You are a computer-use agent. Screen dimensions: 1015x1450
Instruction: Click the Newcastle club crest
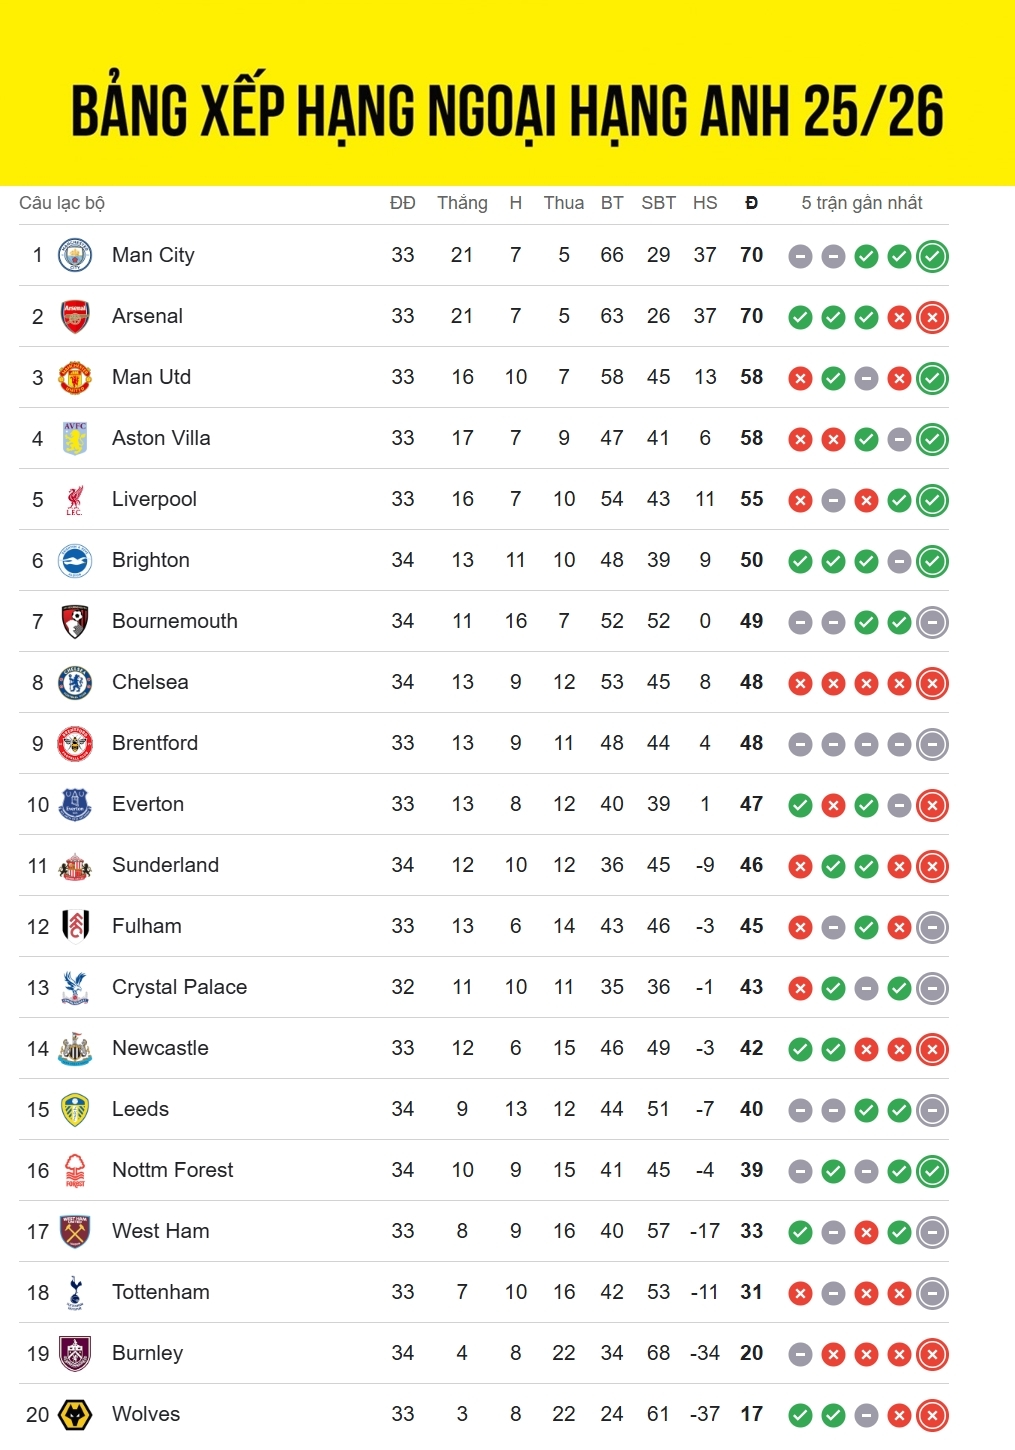[75, 1049]
